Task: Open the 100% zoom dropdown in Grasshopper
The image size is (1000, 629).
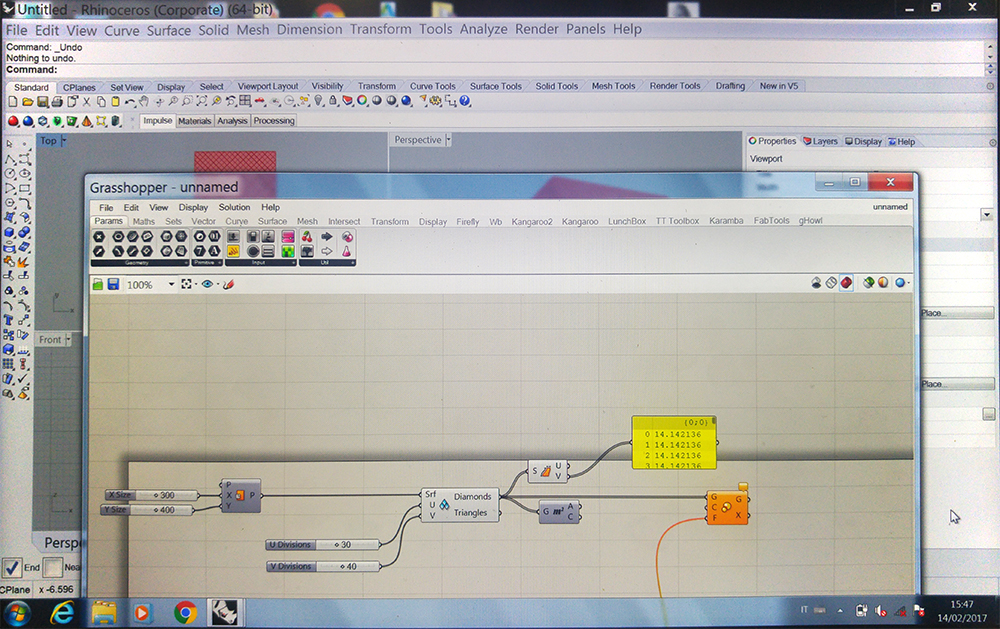Action: click(x=172, y=284)
